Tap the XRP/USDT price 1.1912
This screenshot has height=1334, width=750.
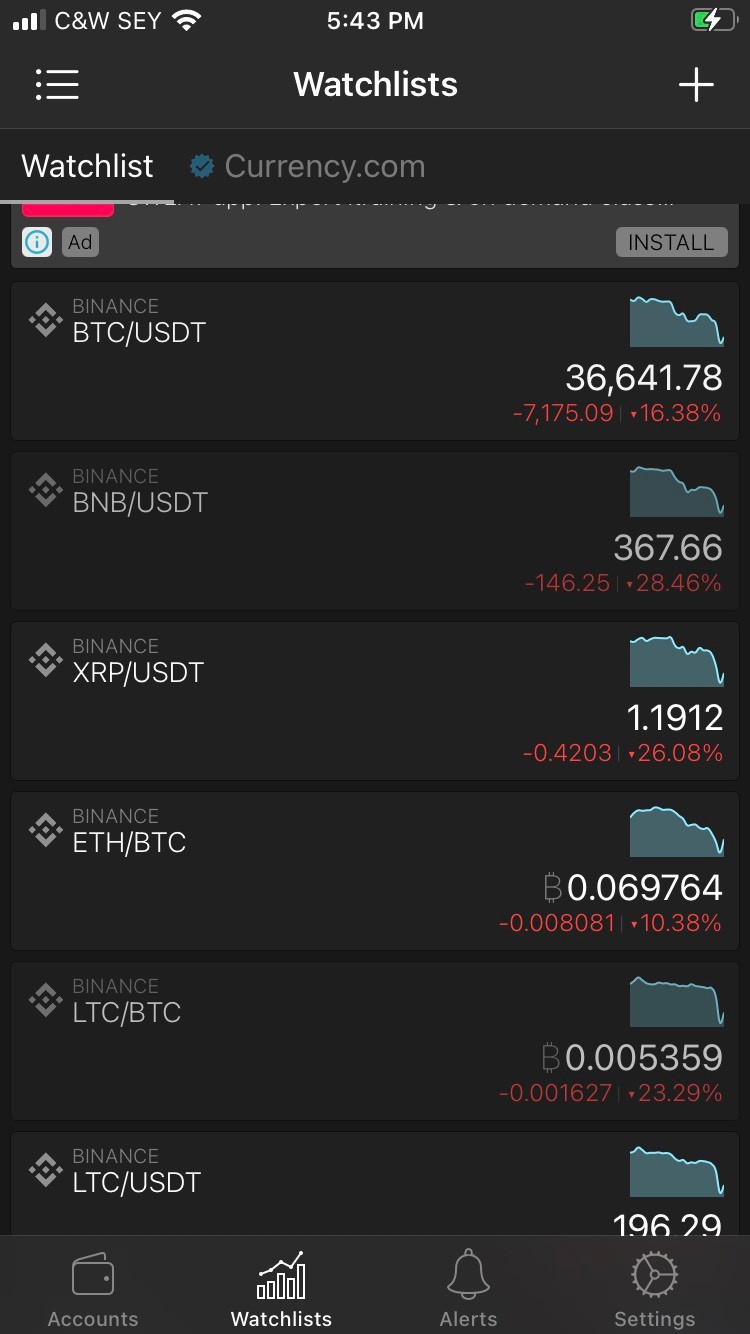tap(674, 717)
